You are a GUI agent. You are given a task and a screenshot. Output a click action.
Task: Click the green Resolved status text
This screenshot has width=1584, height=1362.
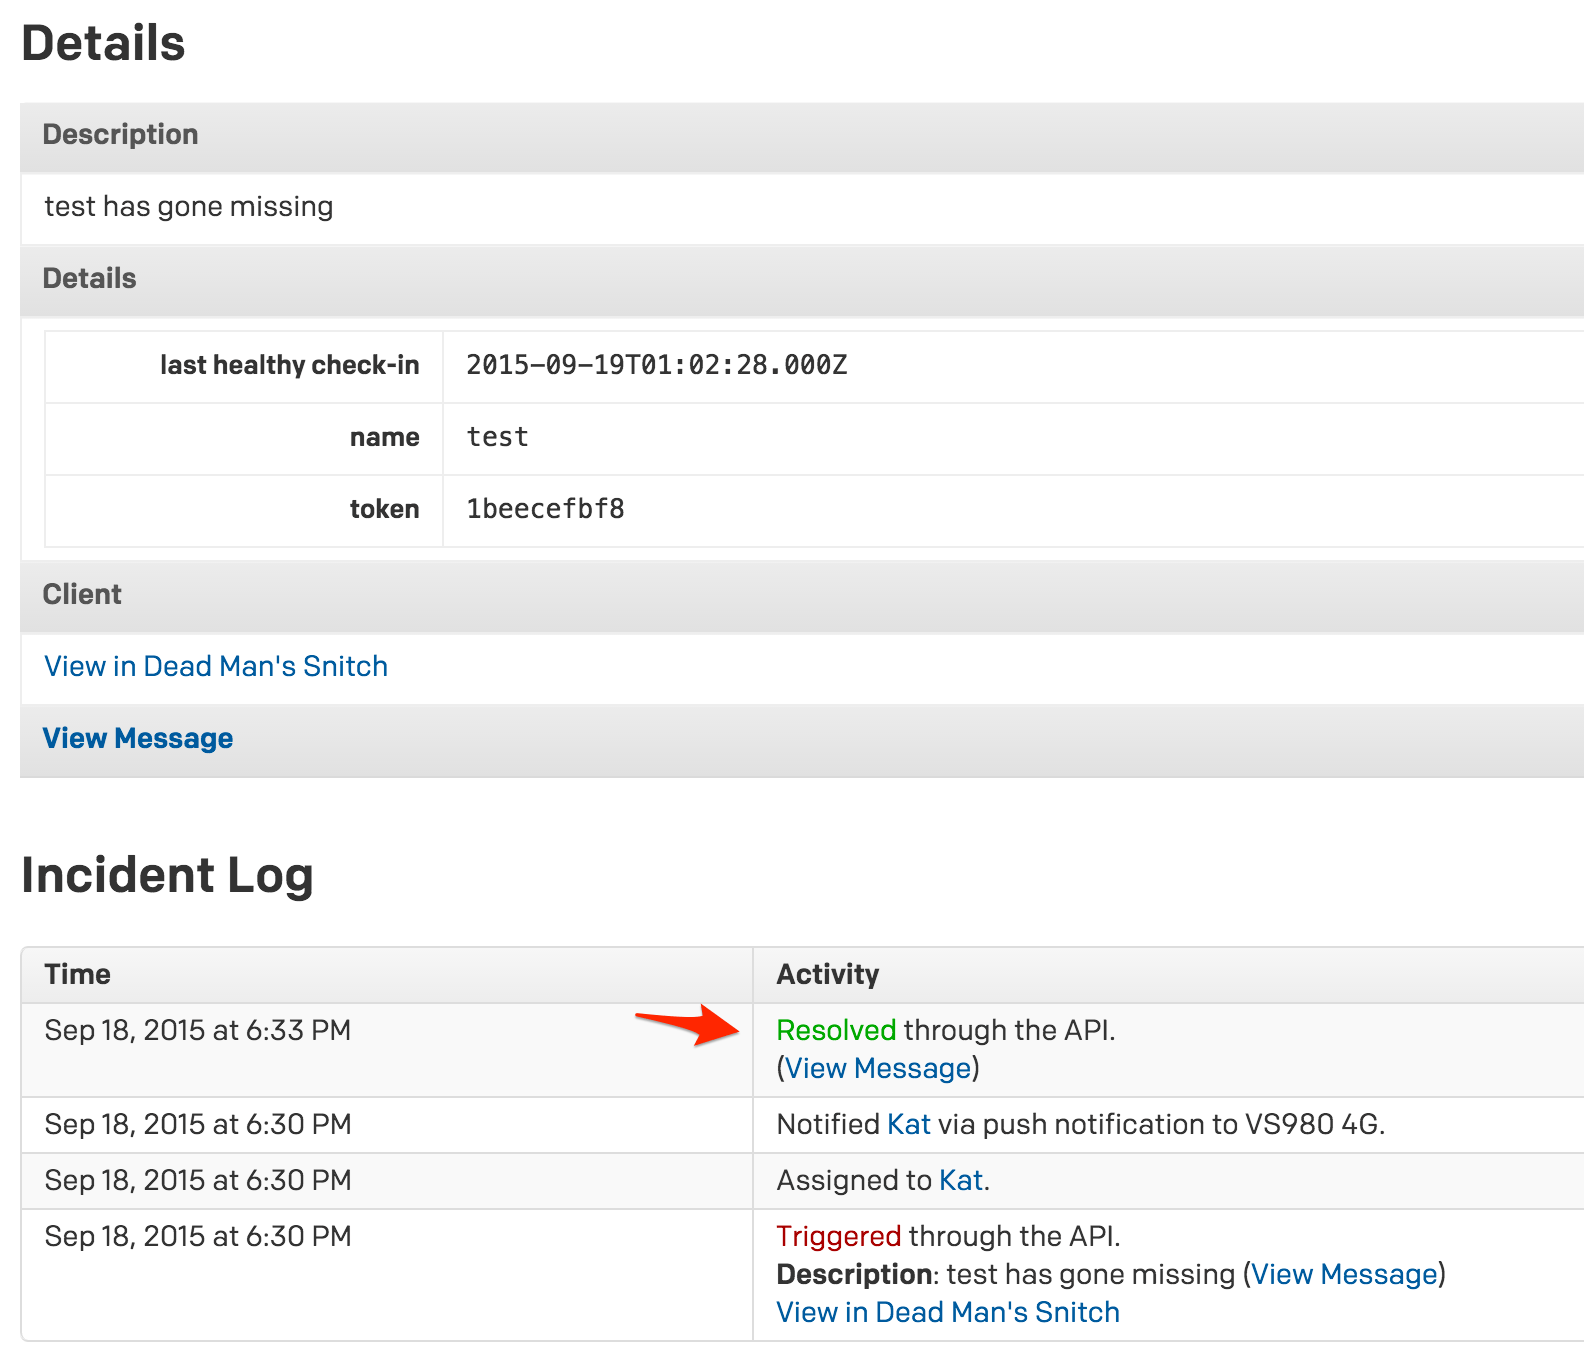point(836,1030)
